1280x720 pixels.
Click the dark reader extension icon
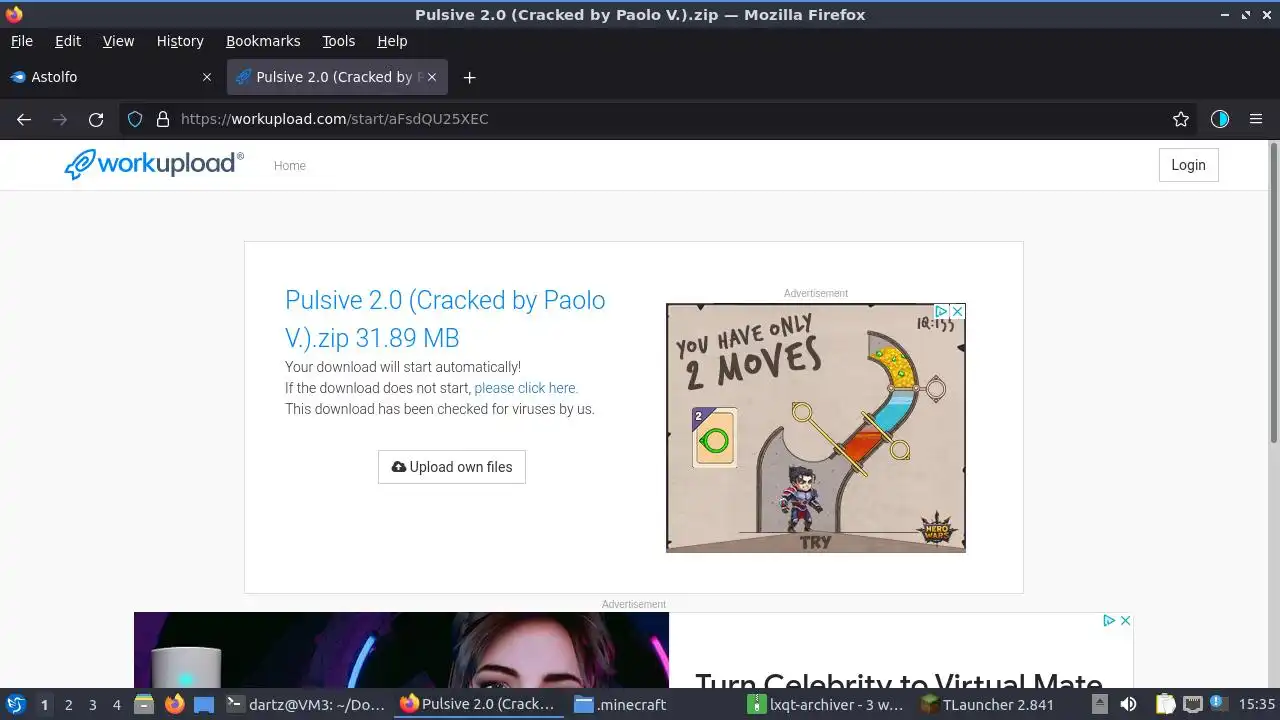point(1219,119)
